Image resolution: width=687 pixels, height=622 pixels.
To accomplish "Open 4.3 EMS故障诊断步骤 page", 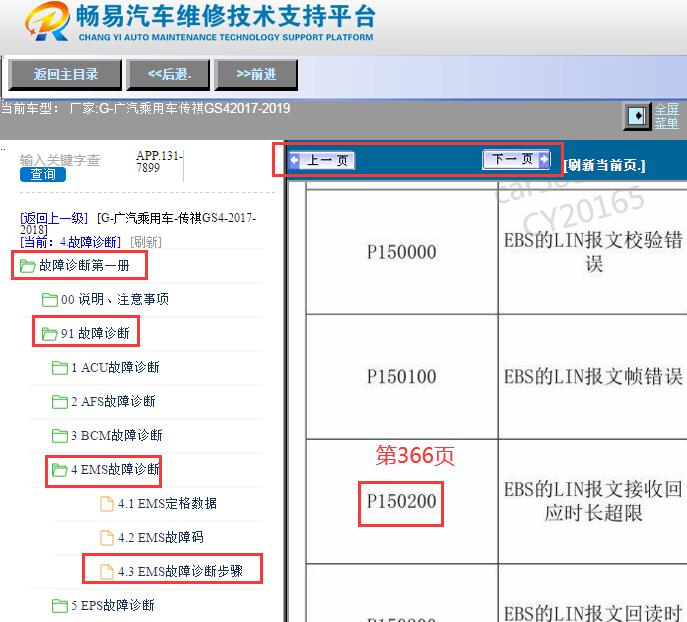I will pos(180,572).
